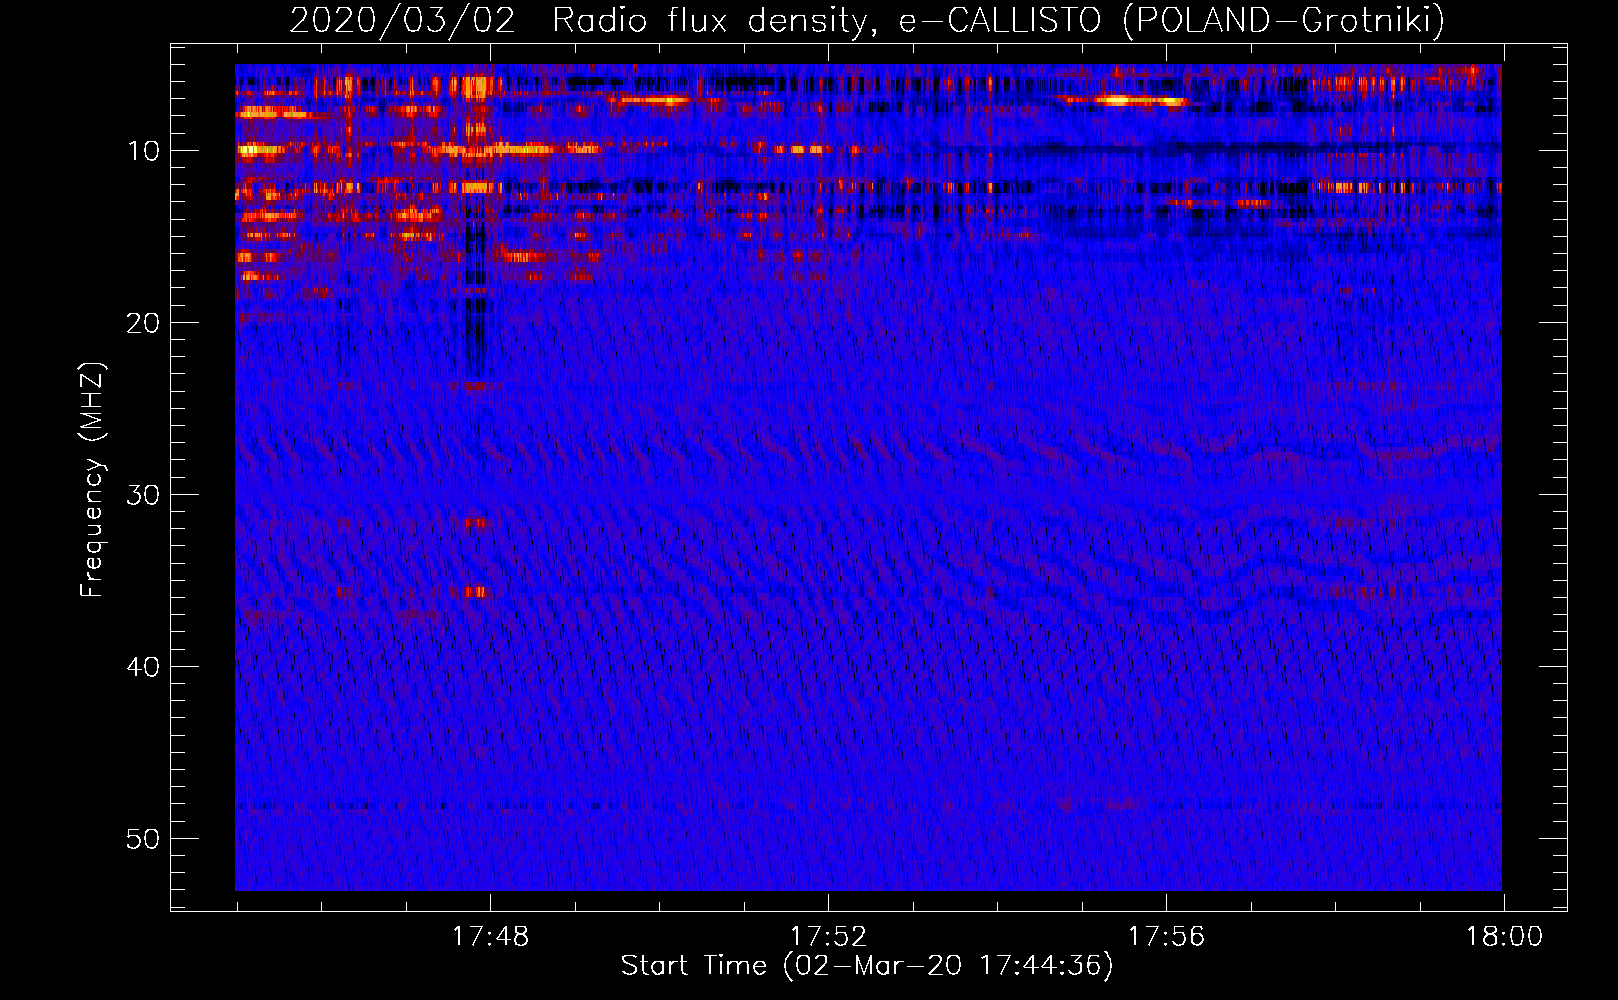1618x1000 pixels.
Task: Click the Start Time axis label text
Action: click(x=867, y=966)
